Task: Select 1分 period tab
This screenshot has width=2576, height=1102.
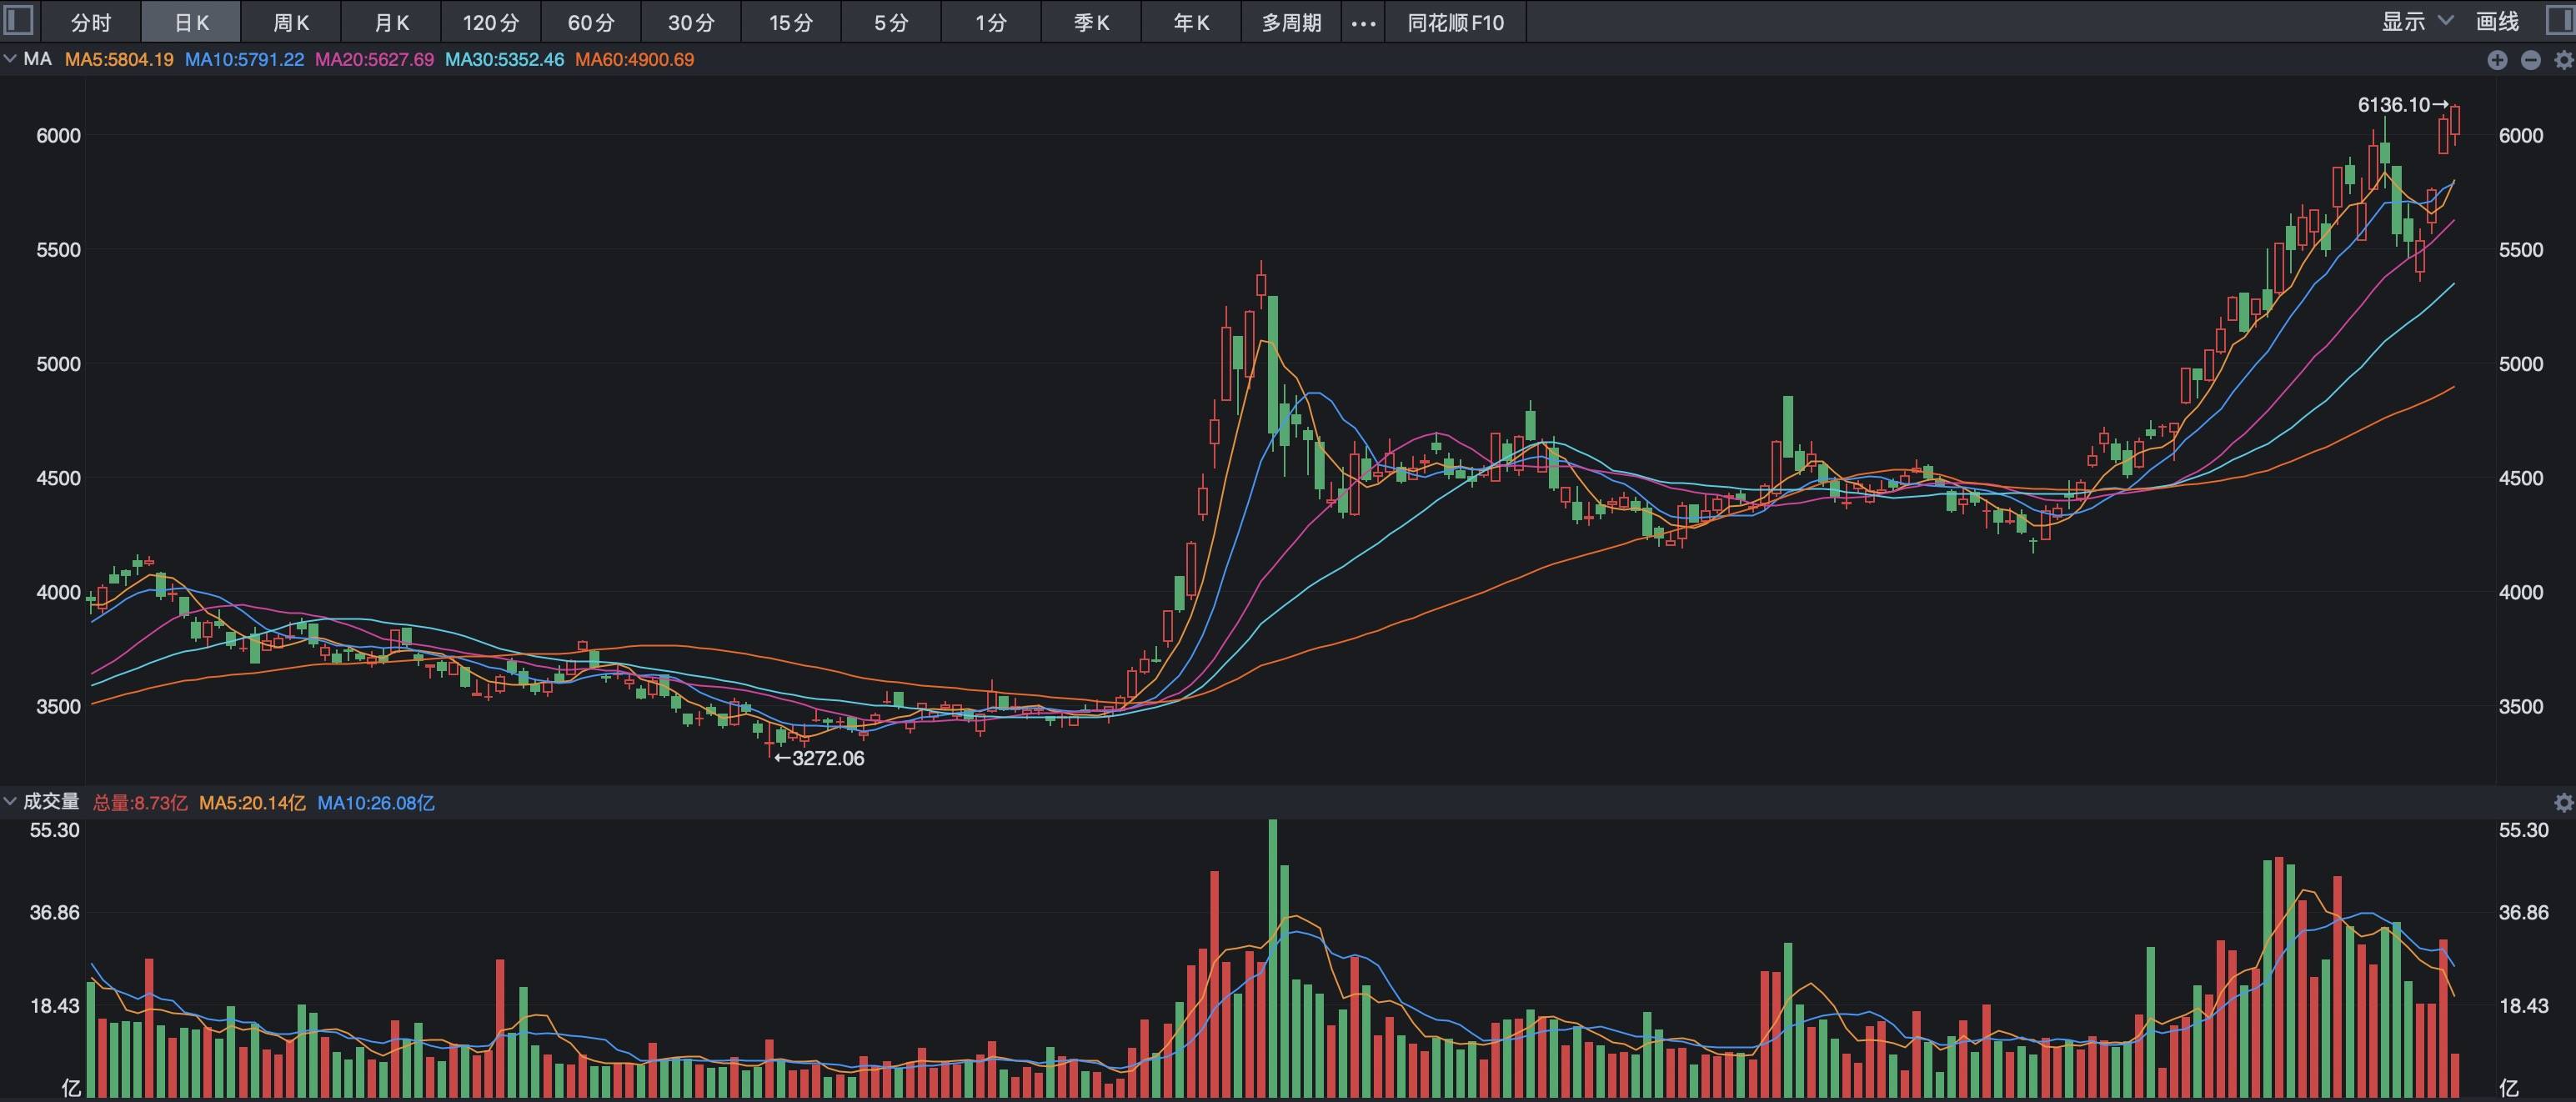Action: (991, 22)
